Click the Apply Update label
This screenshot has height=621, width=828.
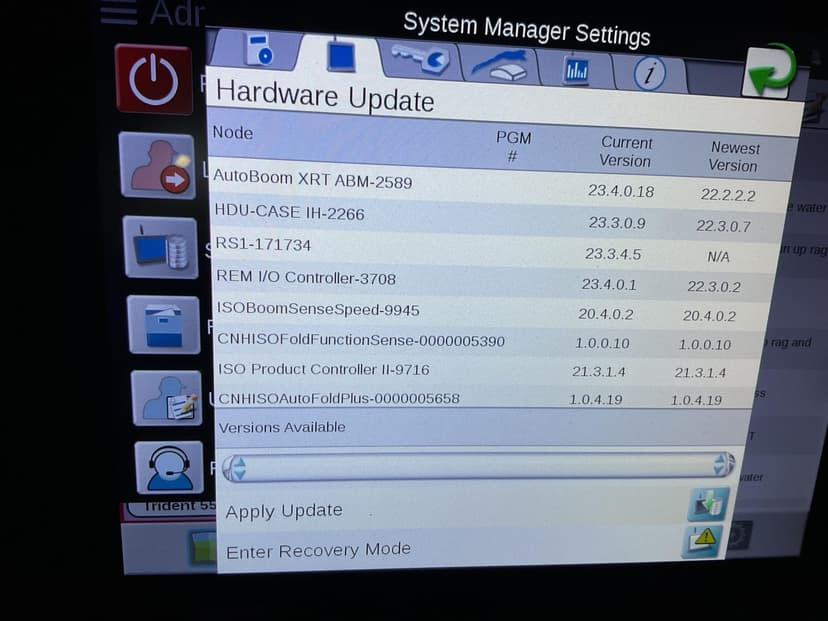point(284,511)
